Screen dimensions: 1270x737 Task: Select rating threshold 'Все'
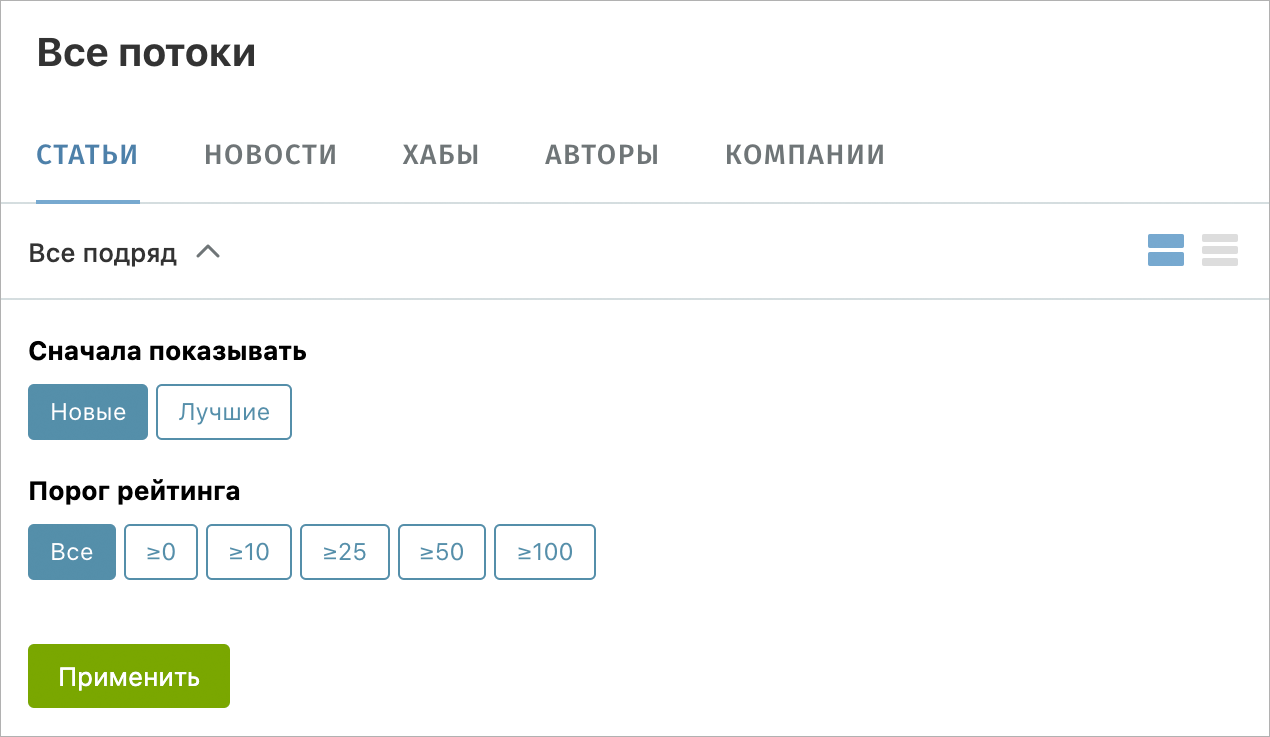(x=71, y=551)
